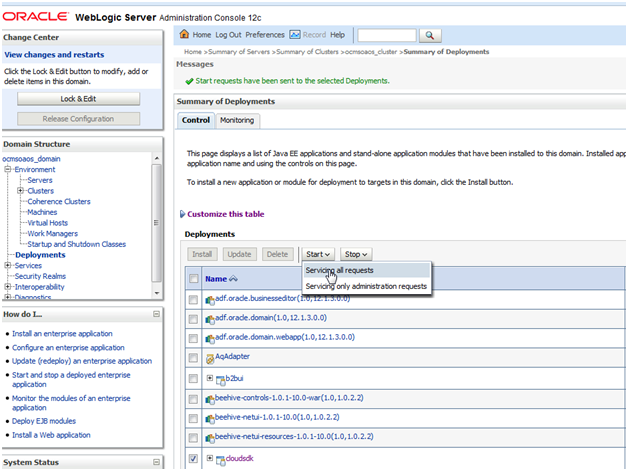
Task: Expand the Interoperability tree node
Action: (x=8, y=287)
